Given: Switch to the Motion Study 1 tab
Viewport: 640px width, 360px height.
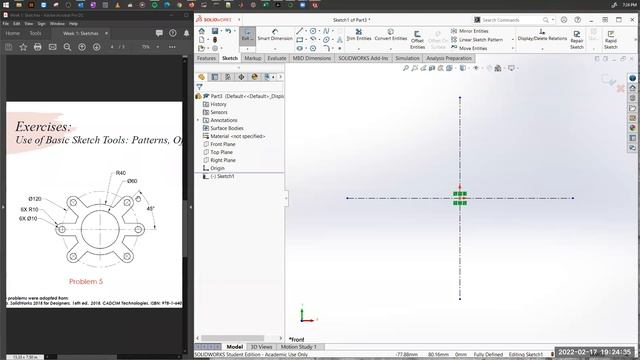Looking at the screenshot, I should [x=299, y=347].
